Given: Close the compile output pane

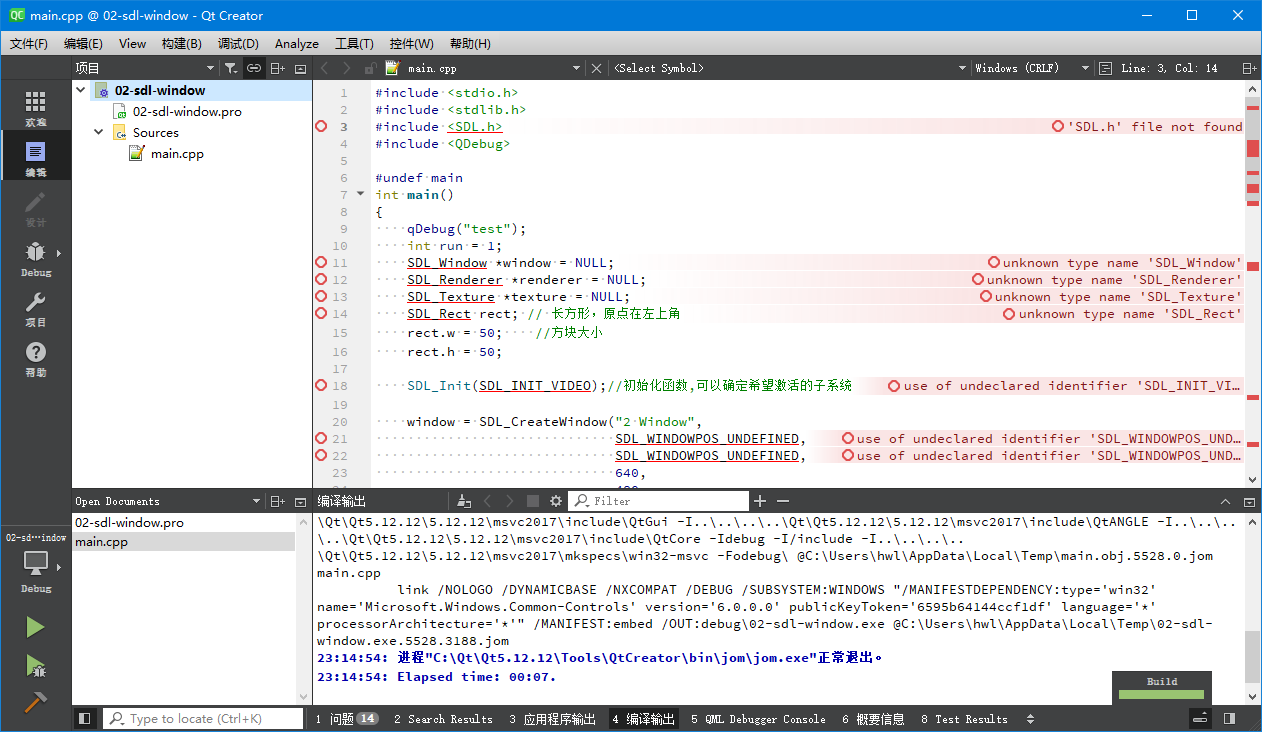Looking at the screenshot, I should tap(1249, 501).
